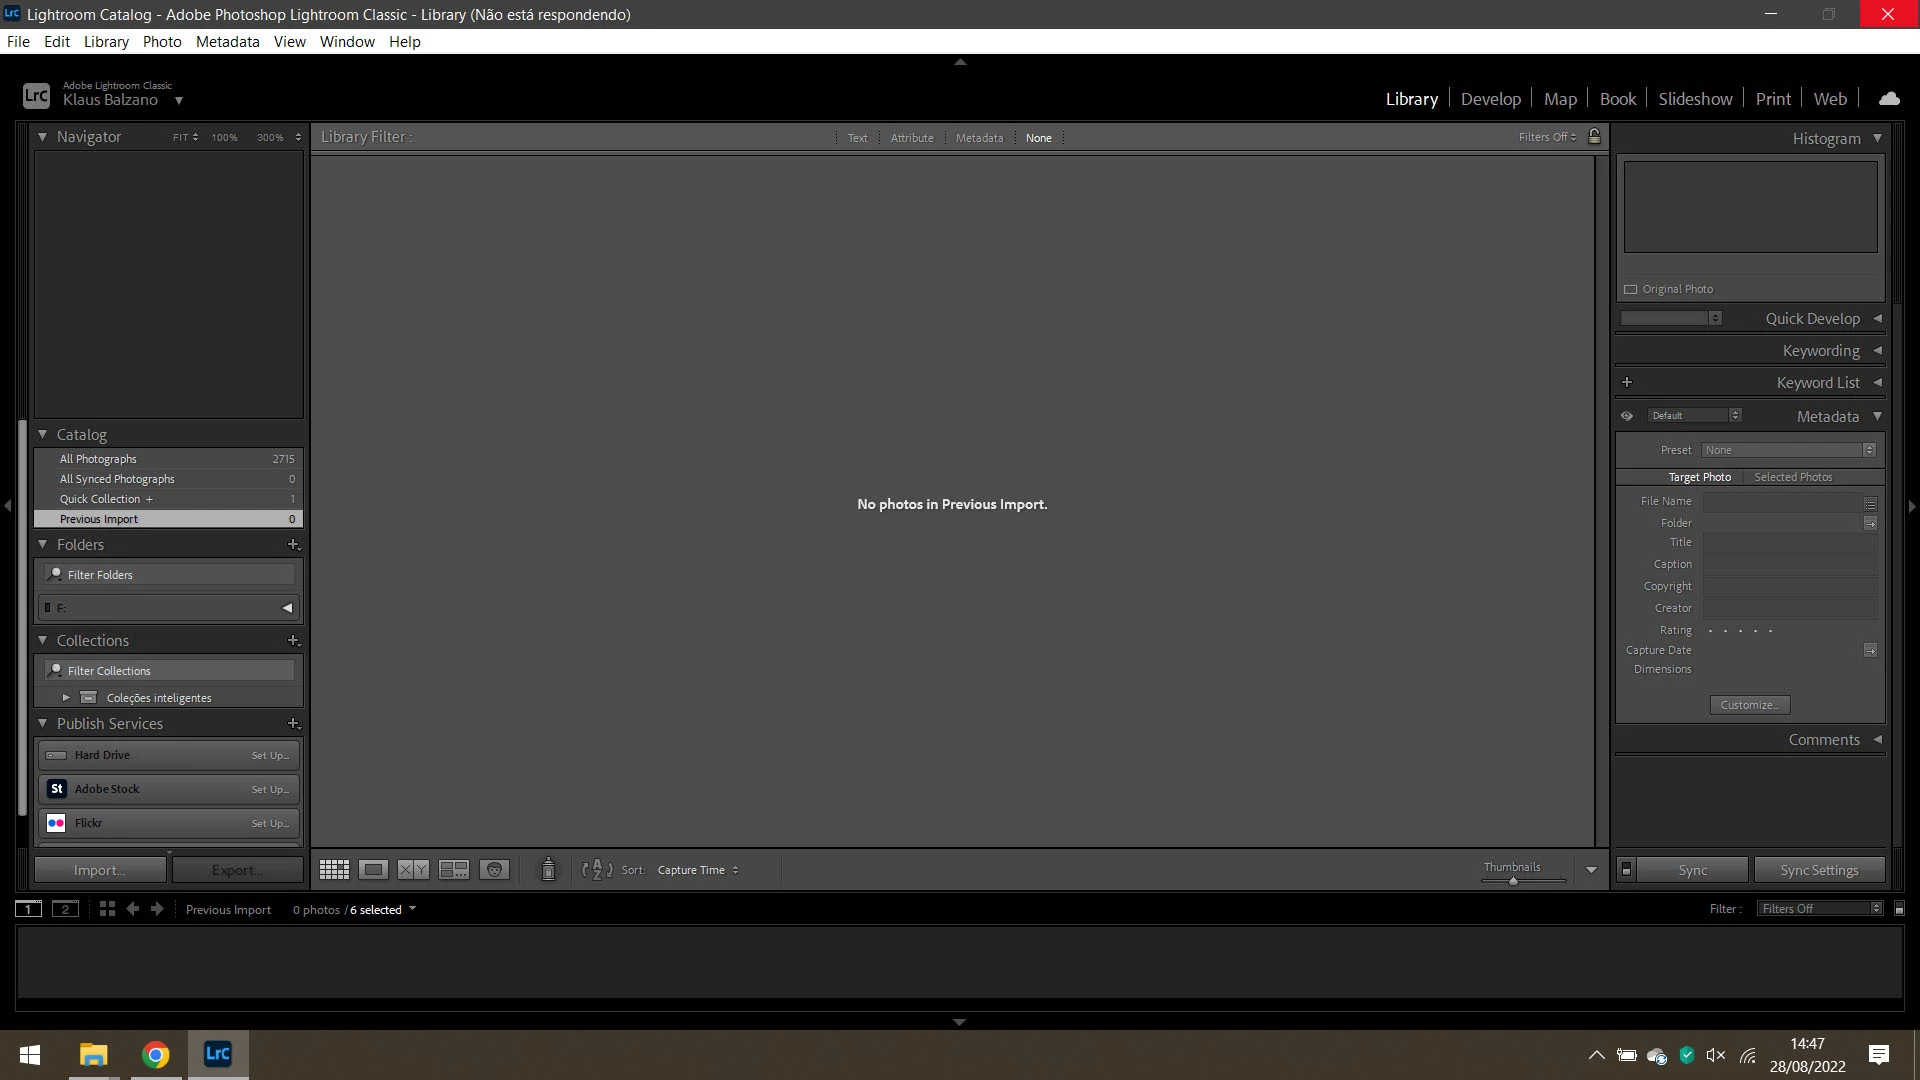1920x1080 pixels.
Task: Adjust the Thumbnails size slider
Action: pos(1513,881)
